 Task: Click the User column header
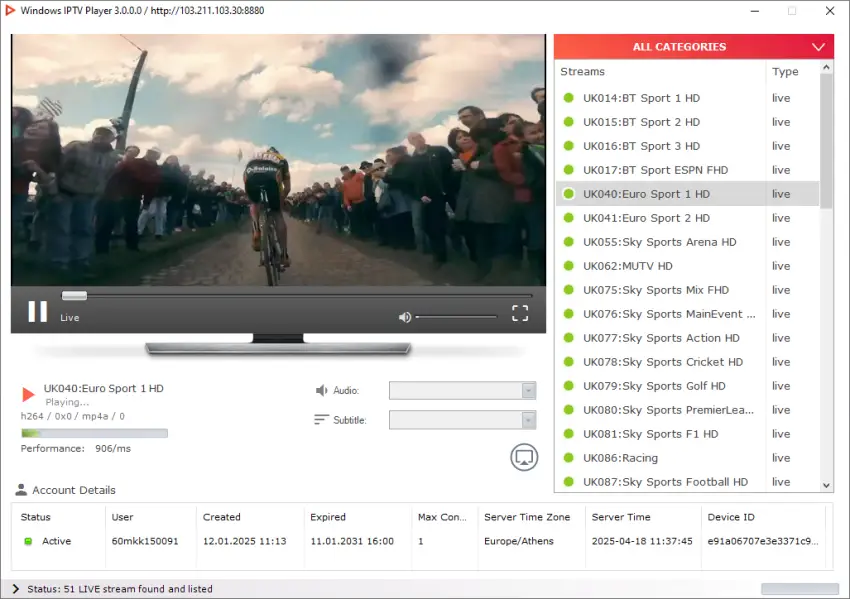122,517
